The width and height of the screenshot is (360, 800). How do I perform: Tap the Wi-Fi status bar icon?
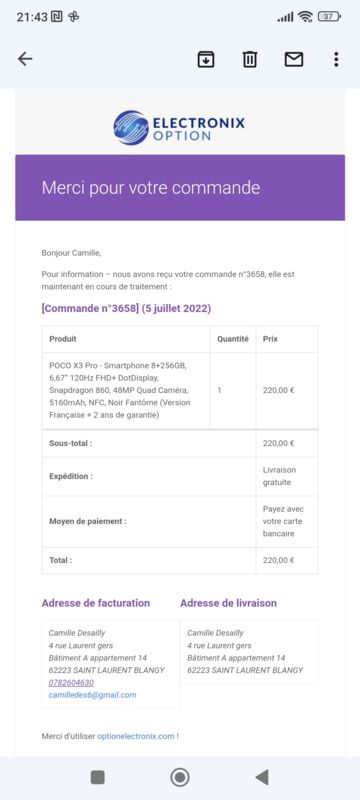tap(305, 17)
